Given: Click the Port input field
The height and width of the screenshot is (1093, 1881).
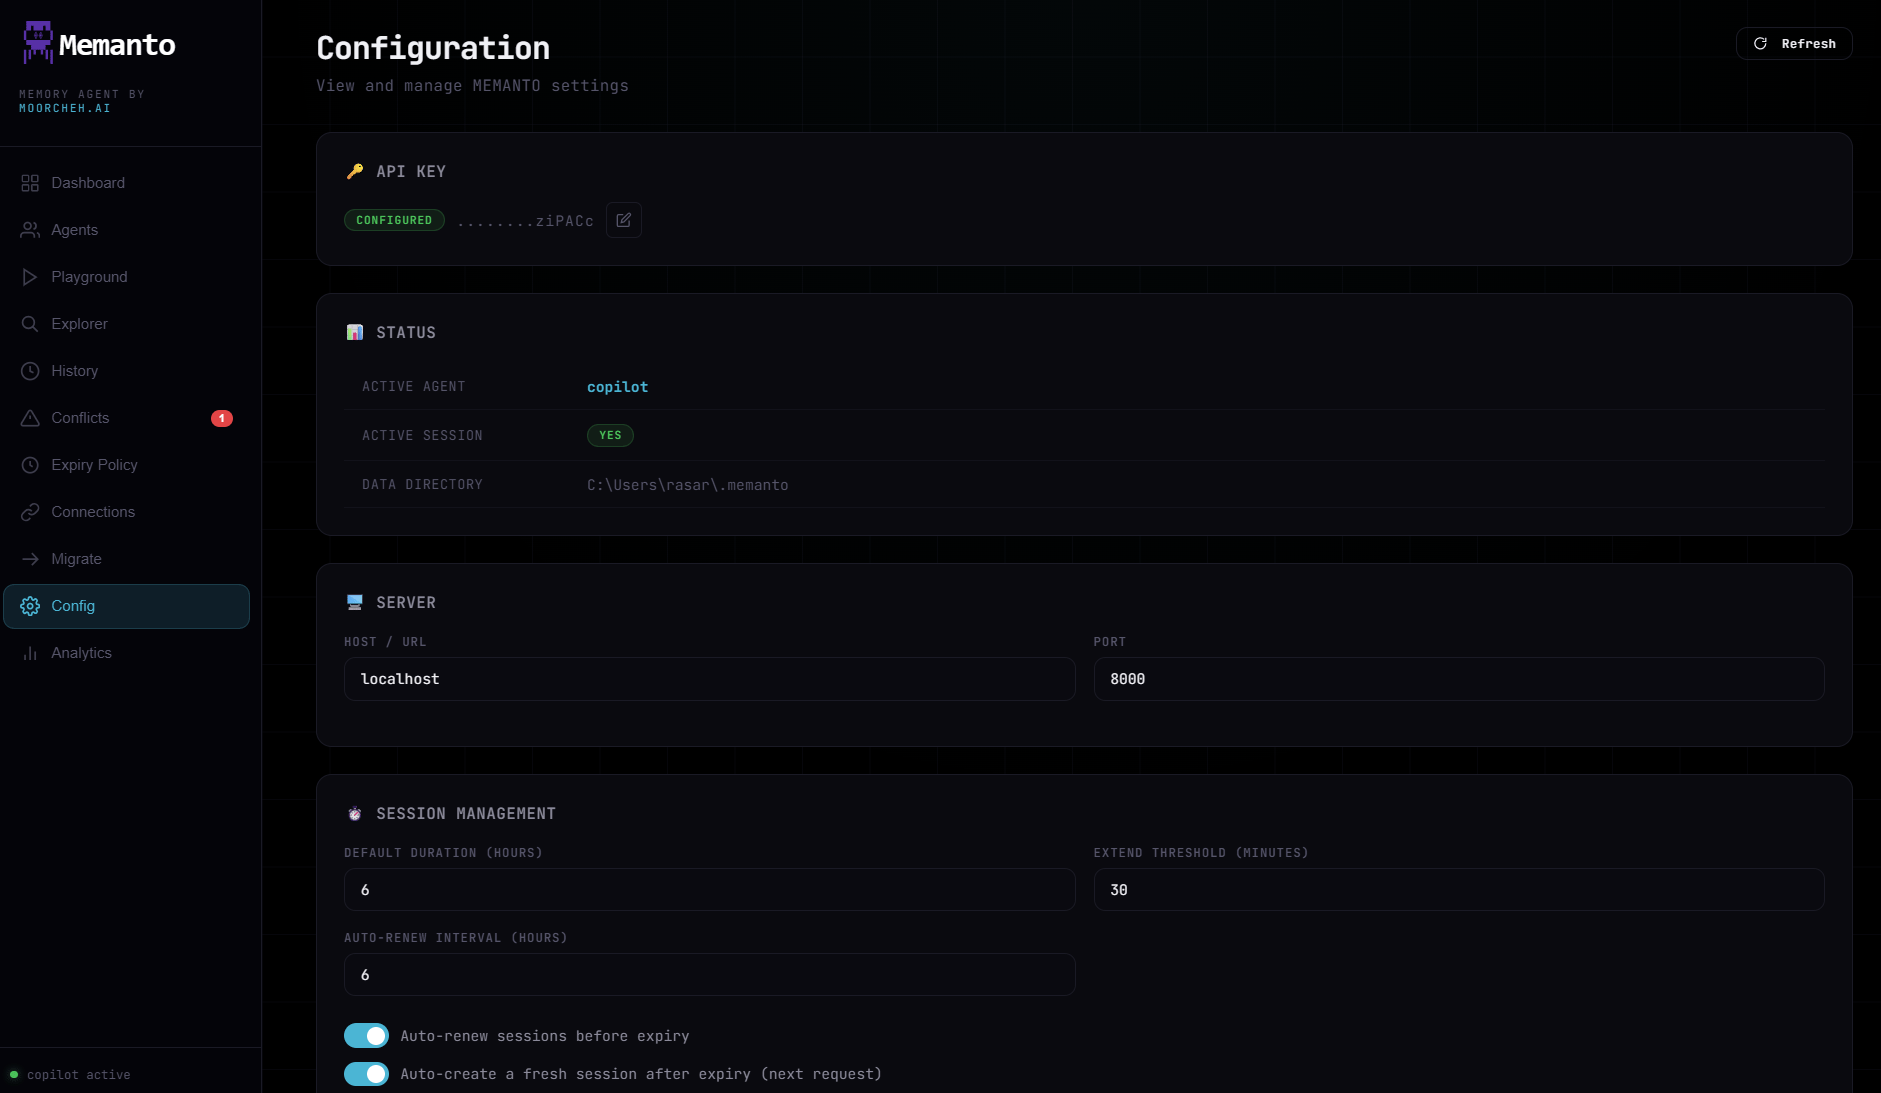Looking at the screenshot, I should point(1458,679).
